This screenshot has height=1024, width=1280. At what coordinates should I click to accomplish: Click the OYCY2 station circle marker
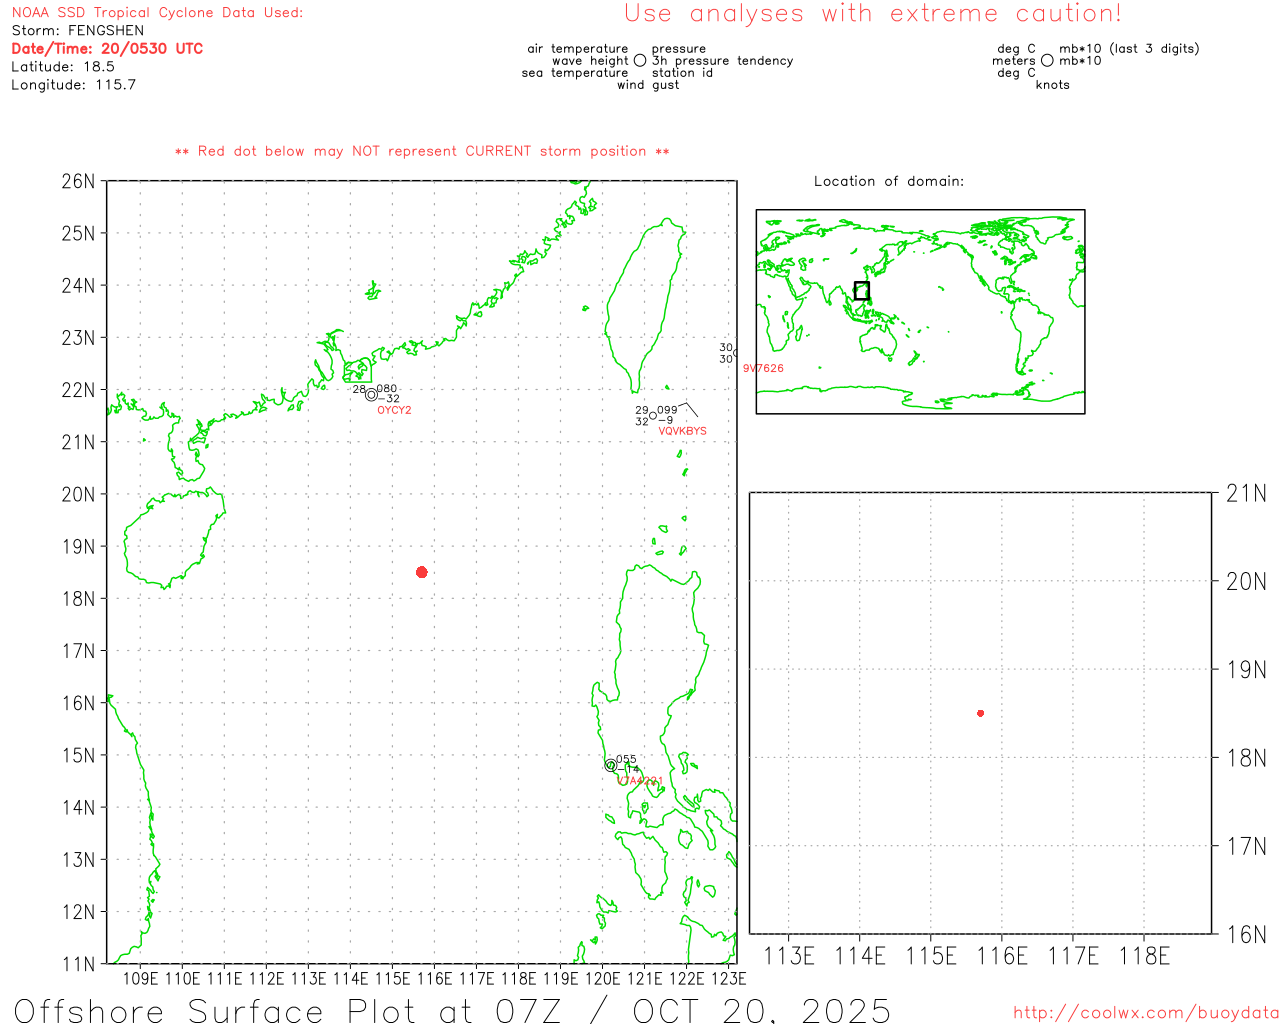click(371, 395)
